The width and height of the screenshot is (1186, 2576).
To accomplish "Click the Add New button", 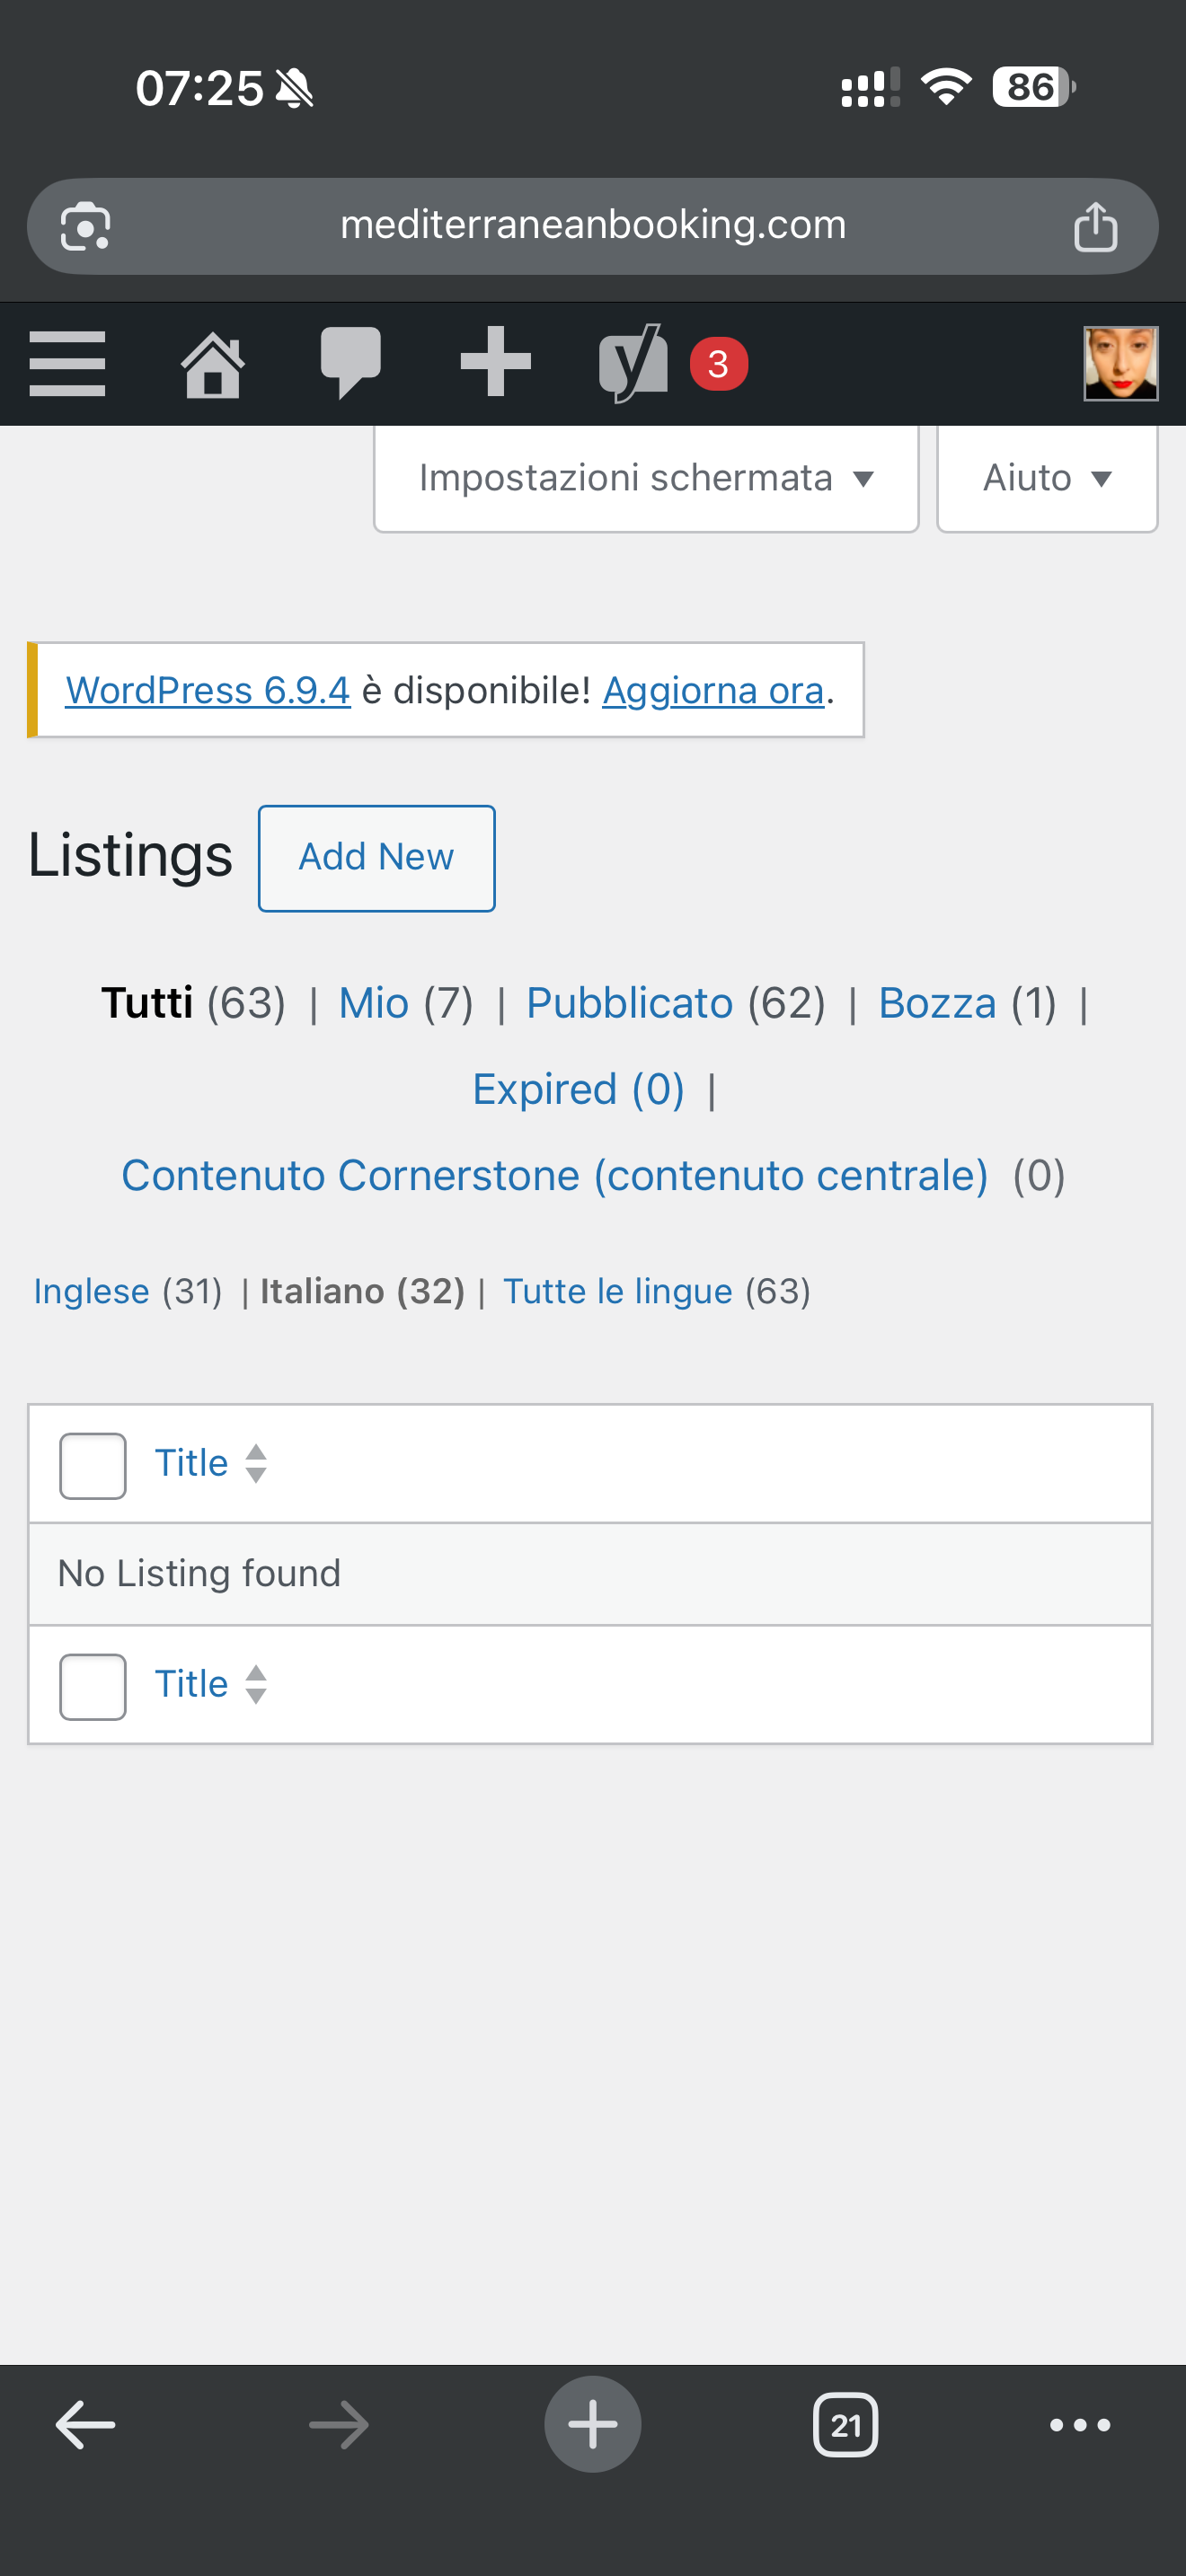I will [376, 858].
